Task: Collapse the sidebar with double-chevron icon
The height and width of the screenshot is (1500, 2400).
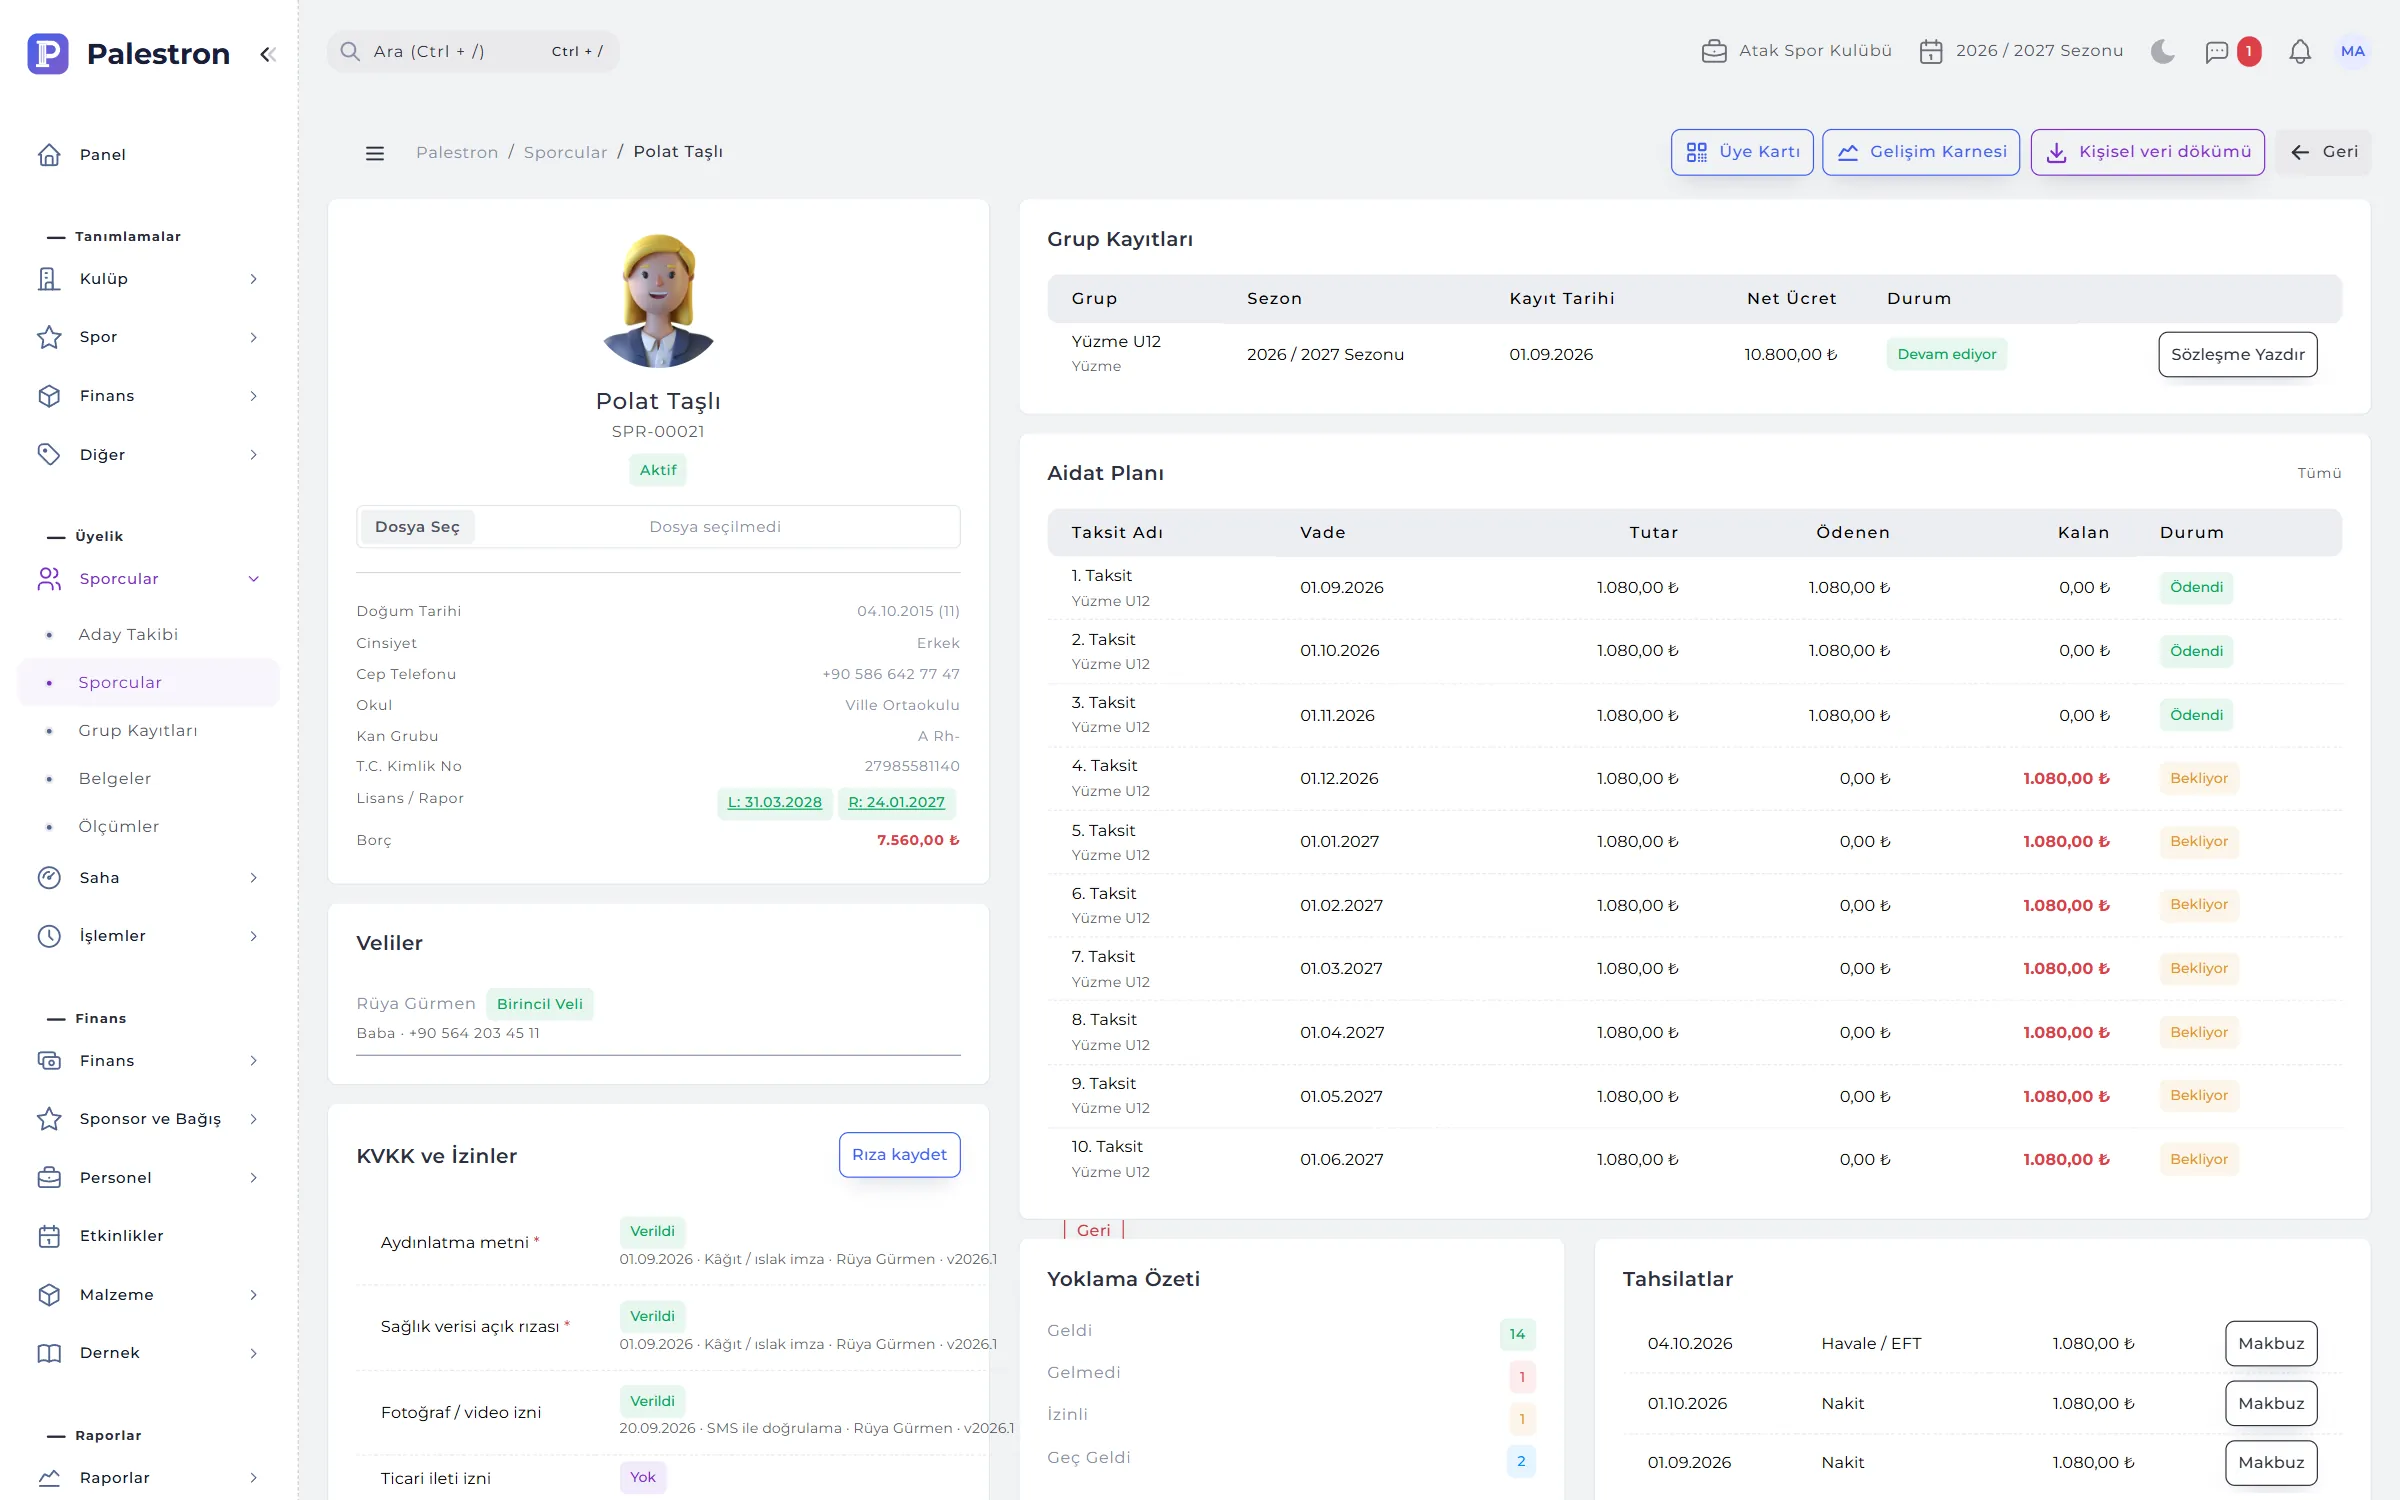Action: pyautogui.click(x=267, y=54)
